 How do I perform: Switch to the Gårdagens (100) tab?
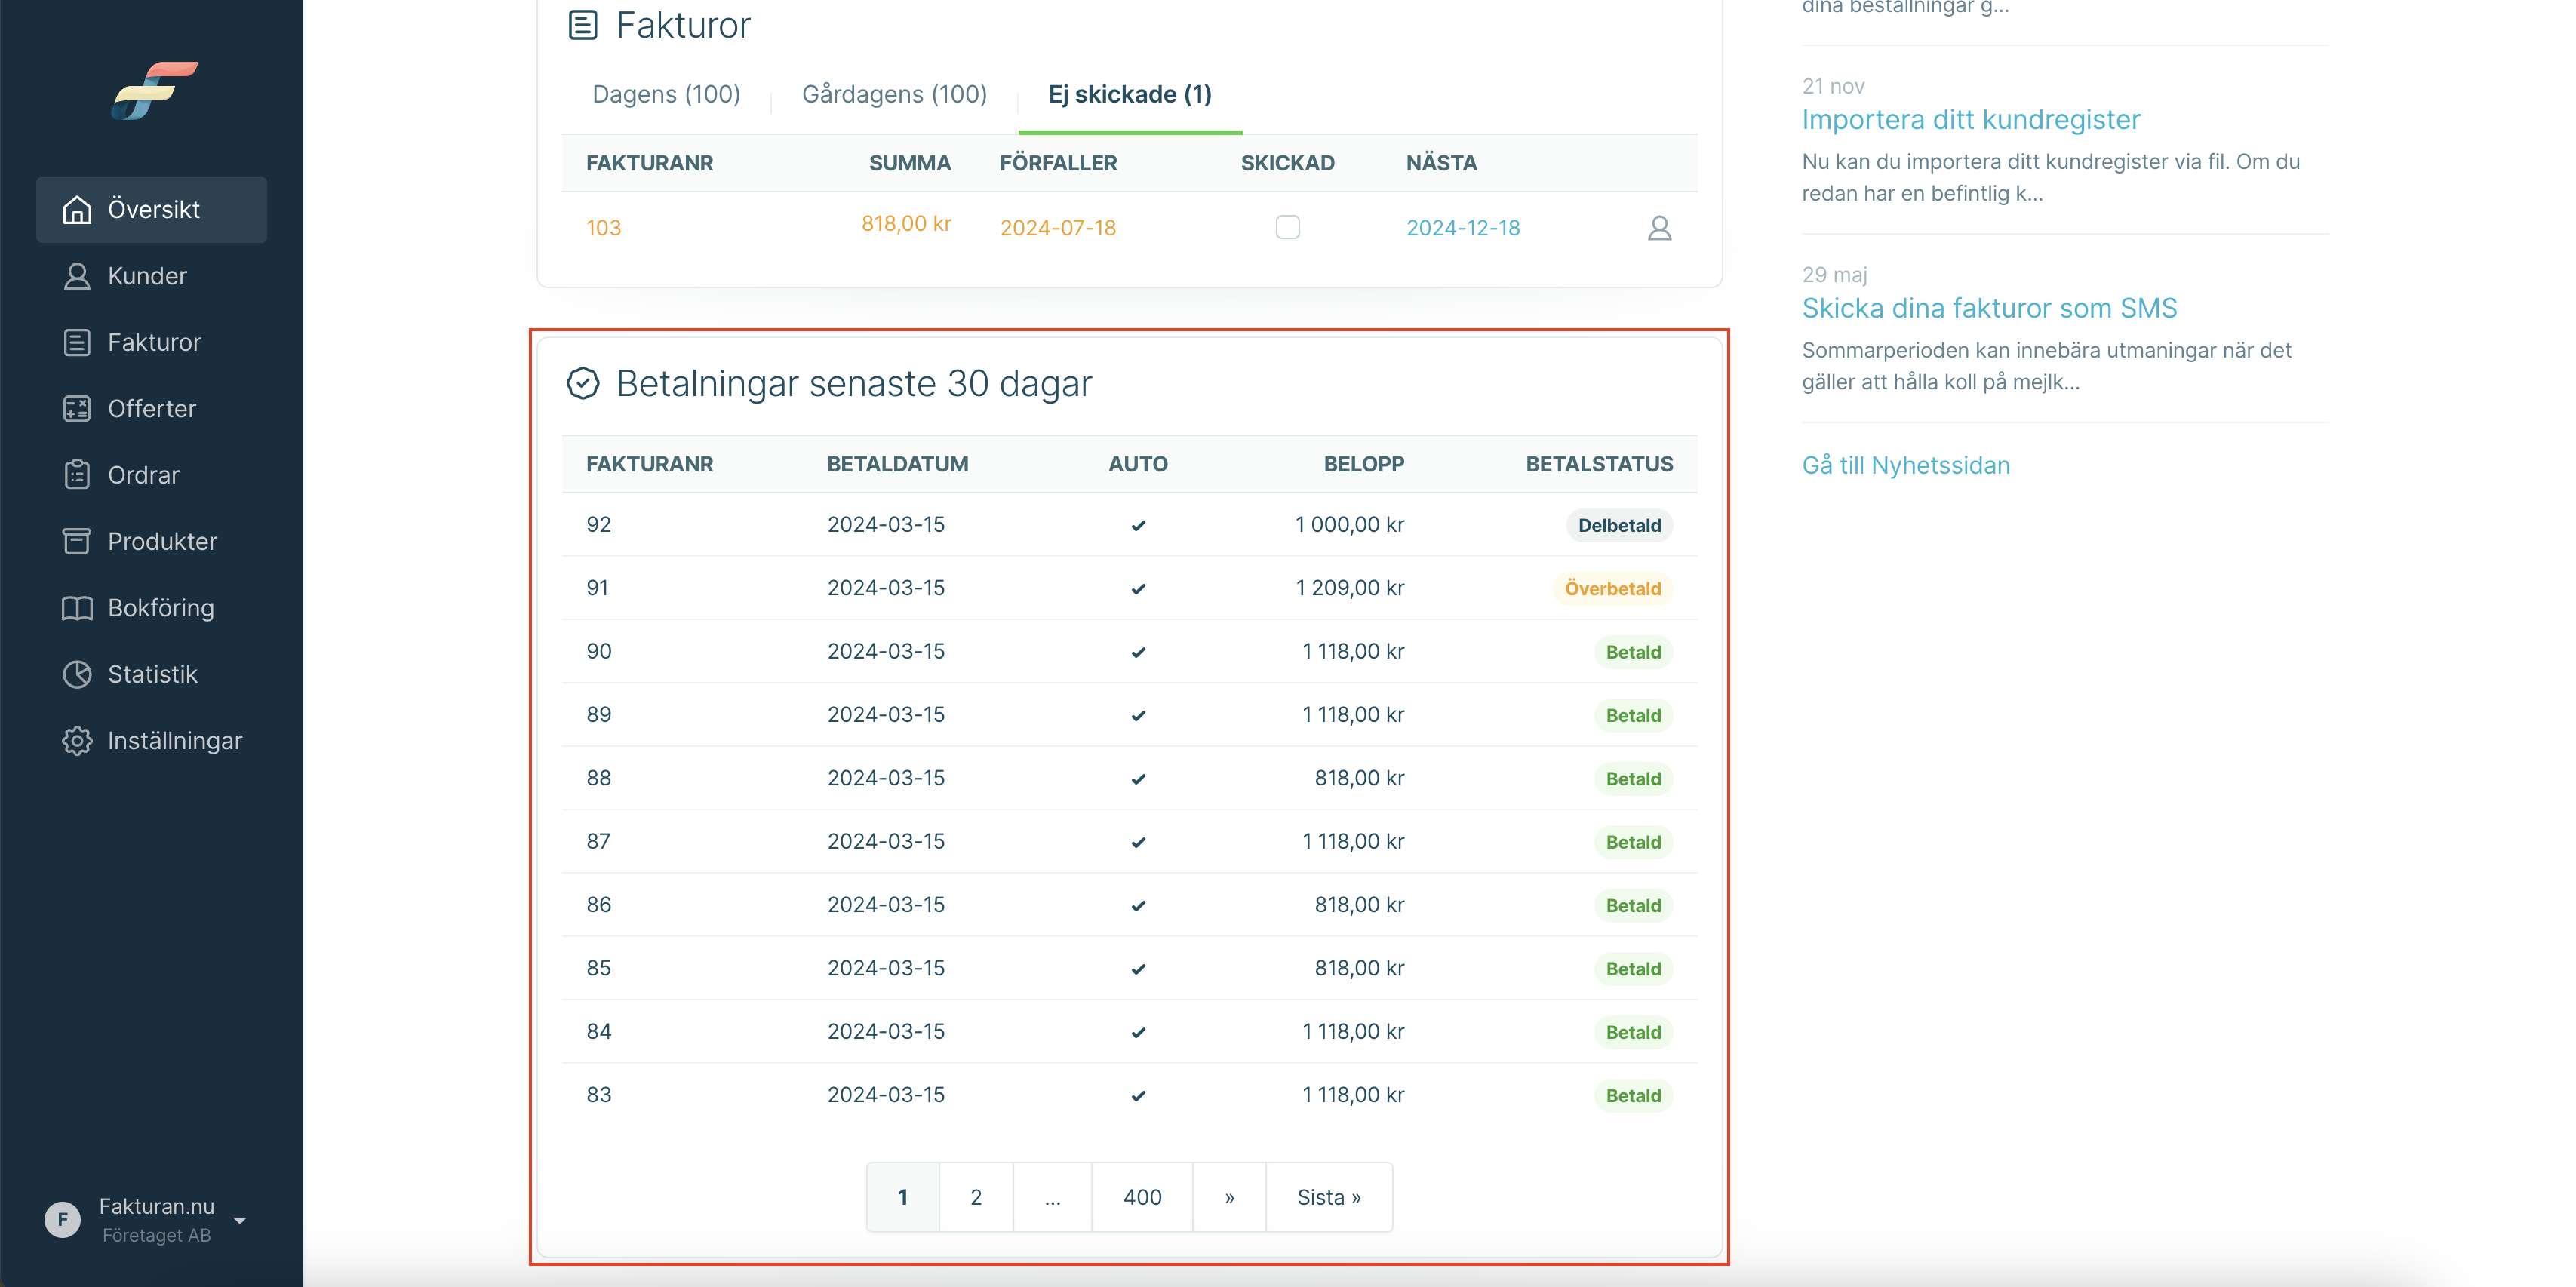coord(894,94)
